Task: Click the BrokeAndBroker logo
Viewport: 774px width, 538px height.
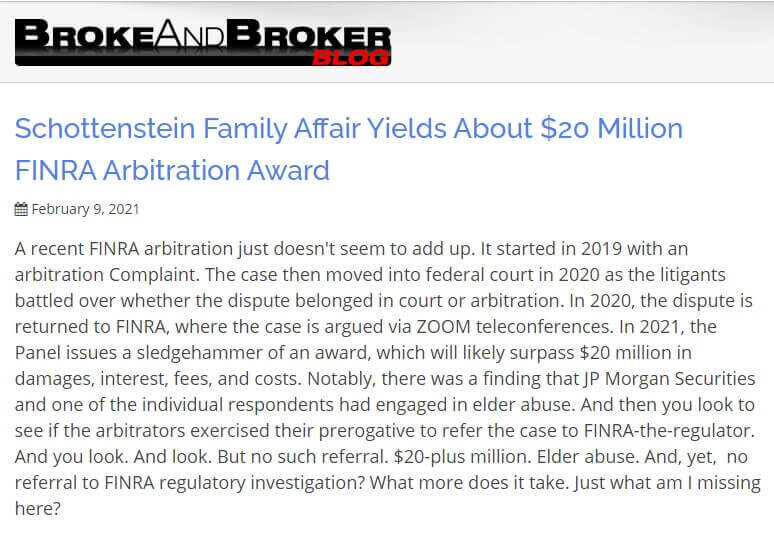Action: [203, 42]
